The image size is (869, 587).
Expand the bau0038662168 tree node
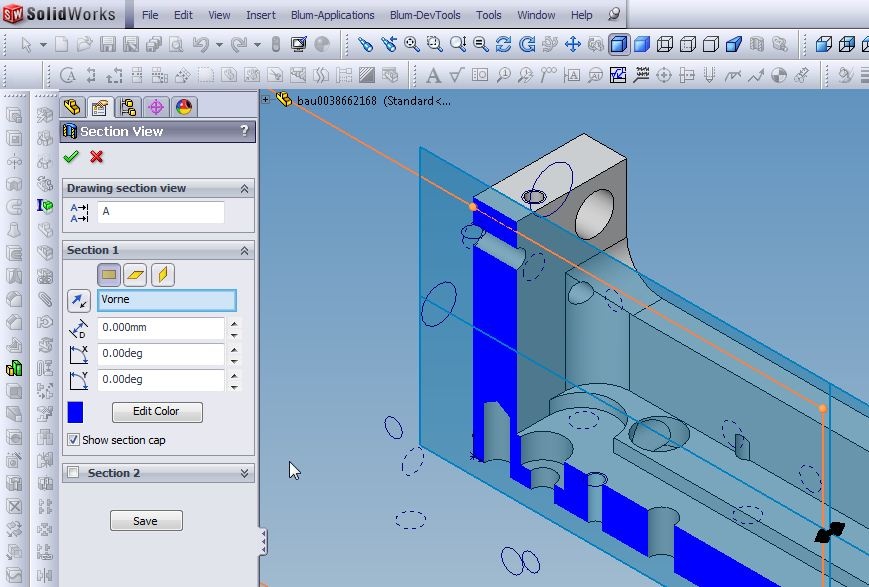[266, 100]
